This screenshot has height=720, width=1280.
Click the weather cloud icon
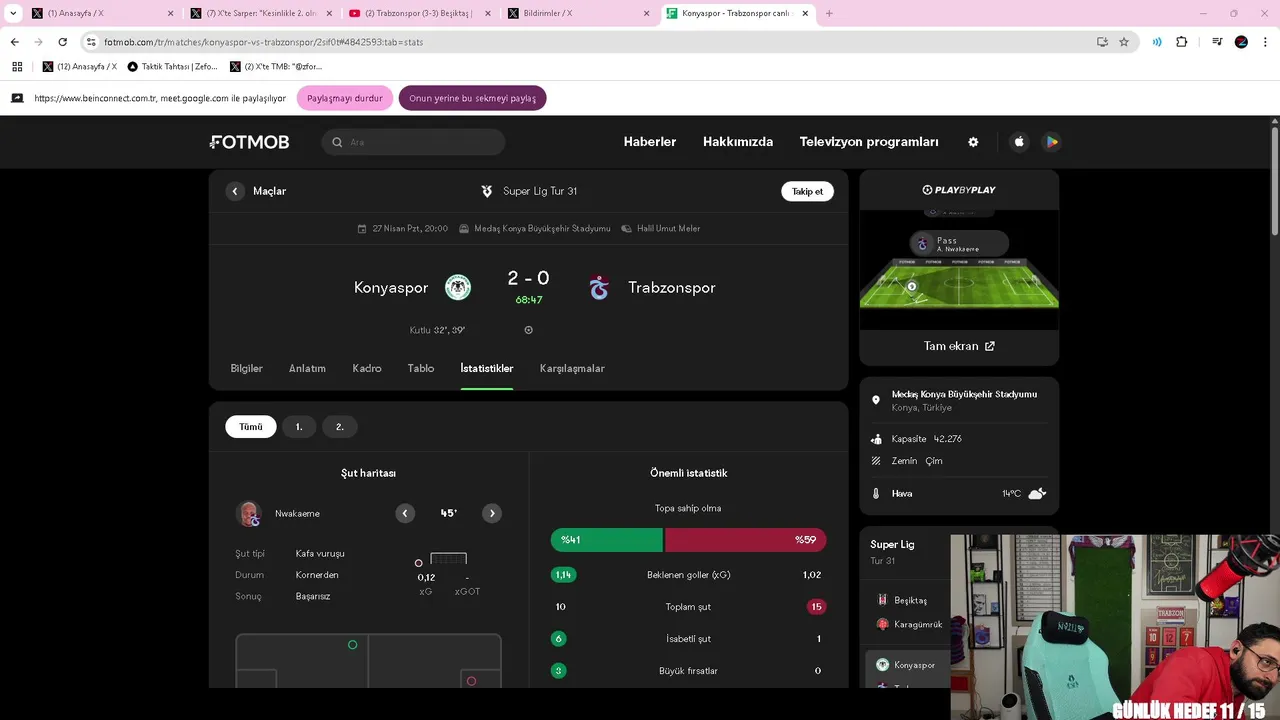click(x=1037, y=493)
